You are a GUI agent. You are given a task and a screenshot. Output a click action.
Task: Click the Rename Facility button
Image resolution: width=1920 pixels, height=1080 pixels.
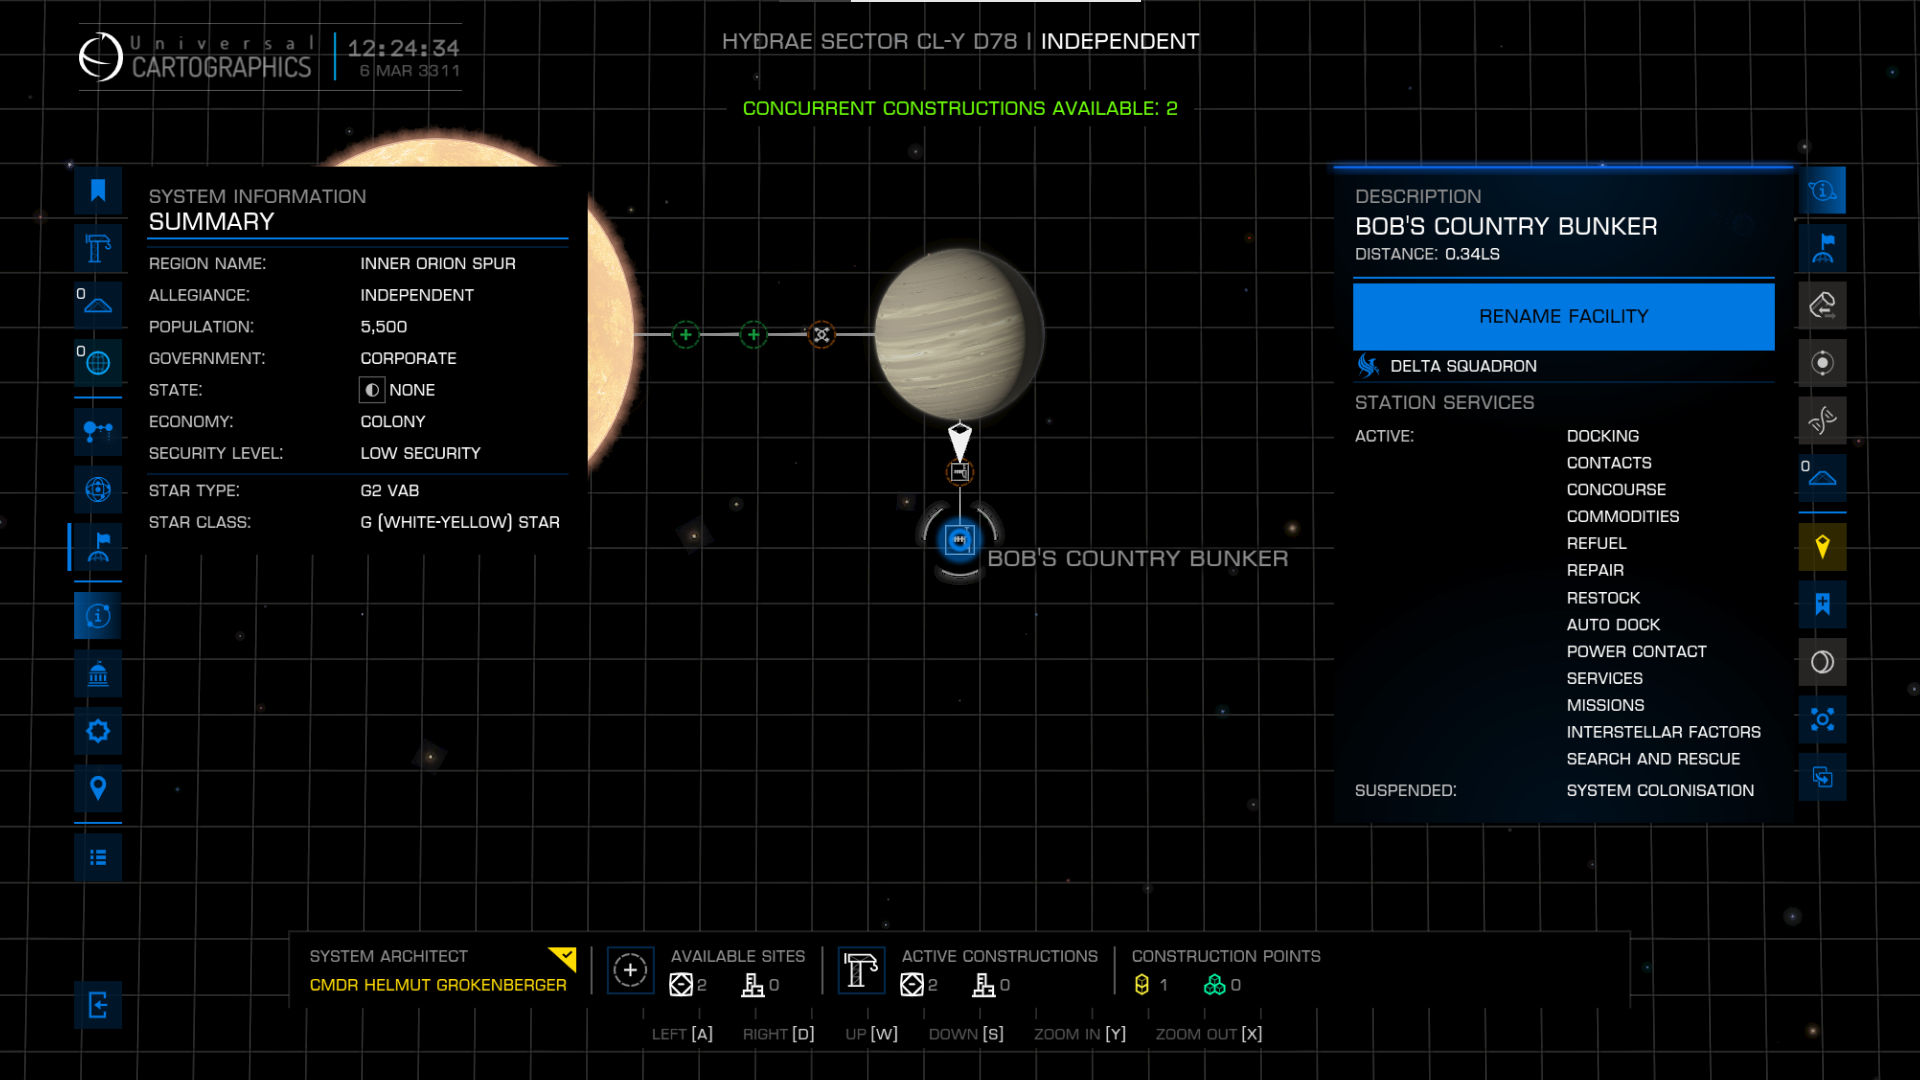[x=1563, y=316]
